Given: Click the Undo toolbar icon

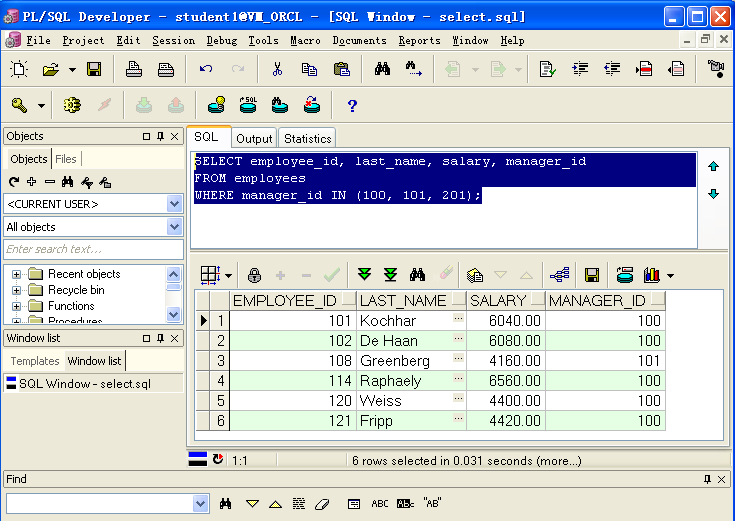Looking at the screenshot, I should (x=206, y=69).
